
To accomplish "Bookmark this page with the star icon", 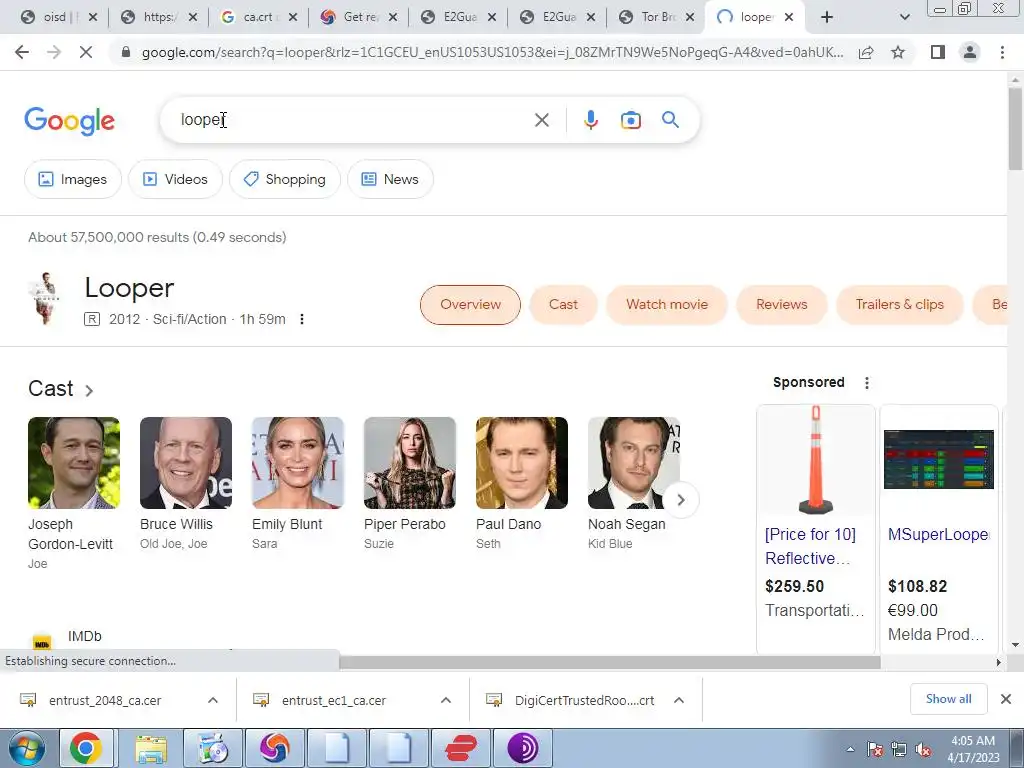I will point(898,52).
